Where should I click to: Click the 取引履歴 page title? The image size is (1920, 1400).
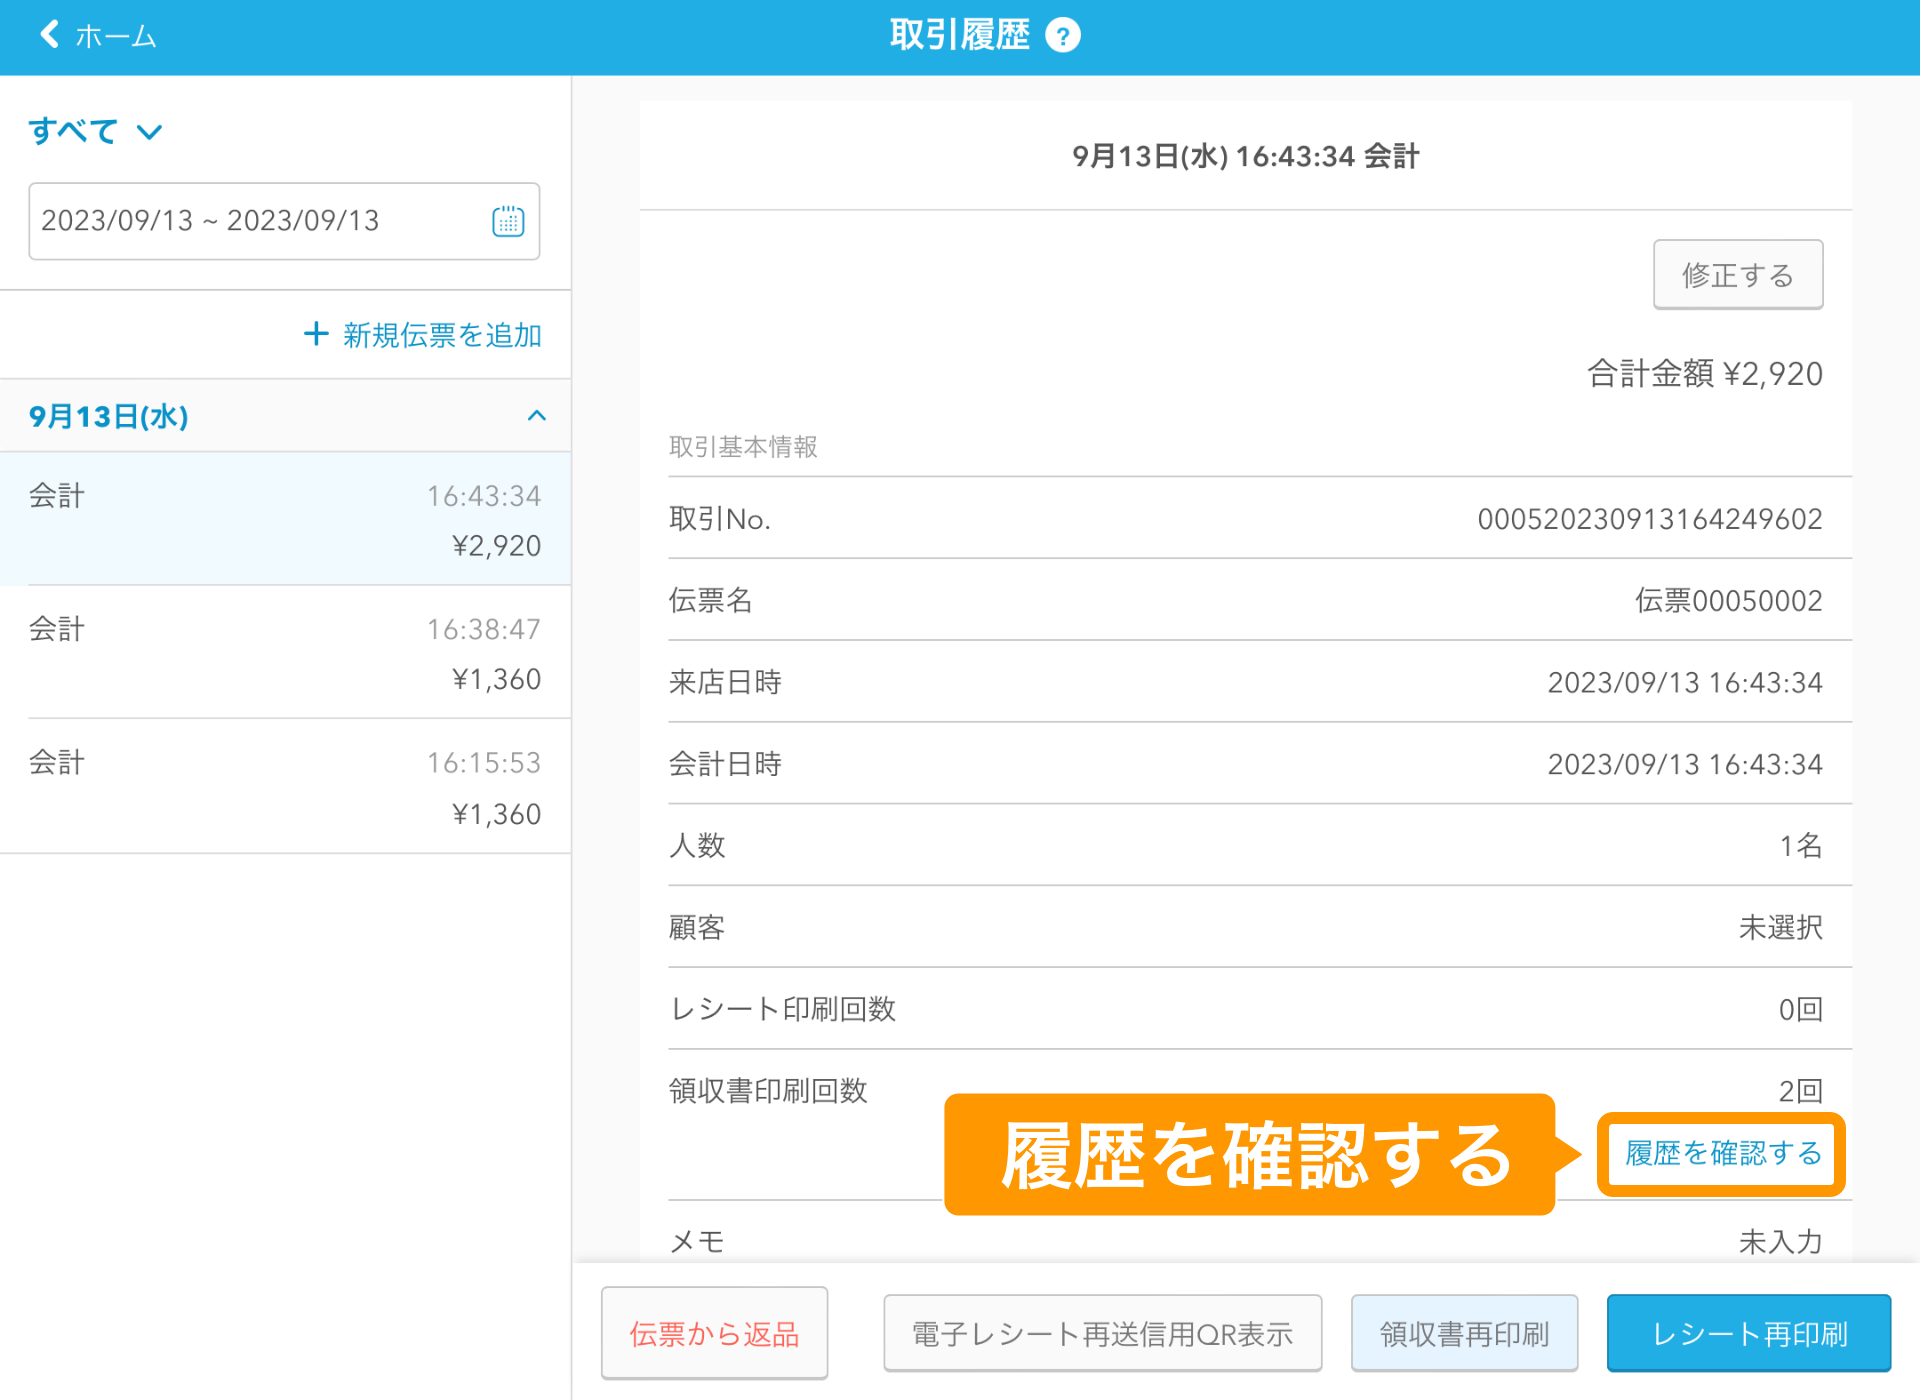(x=960, y=36)
